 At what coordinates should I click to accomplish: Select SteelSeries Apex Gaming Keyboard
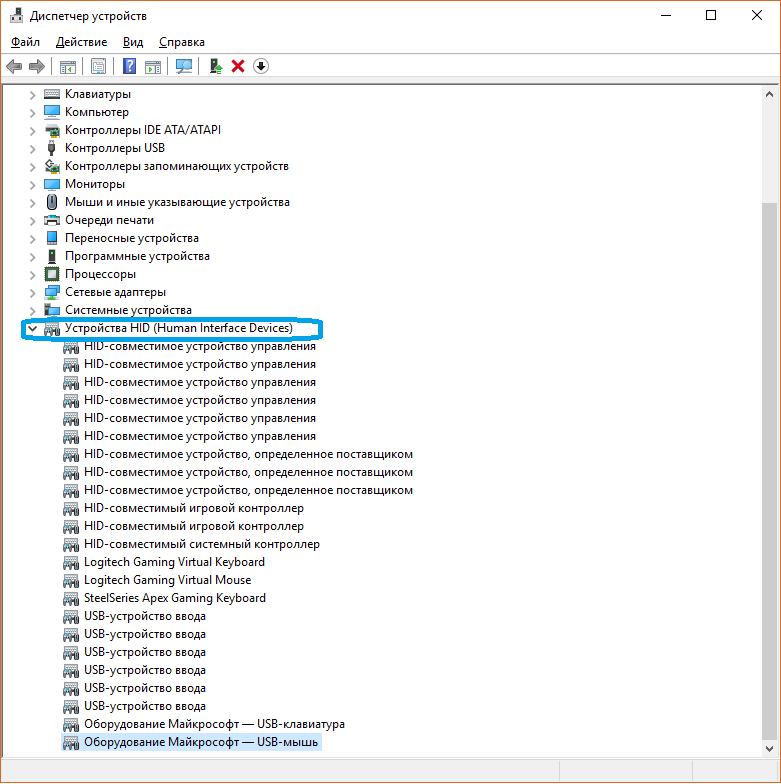tap(174, 598)
